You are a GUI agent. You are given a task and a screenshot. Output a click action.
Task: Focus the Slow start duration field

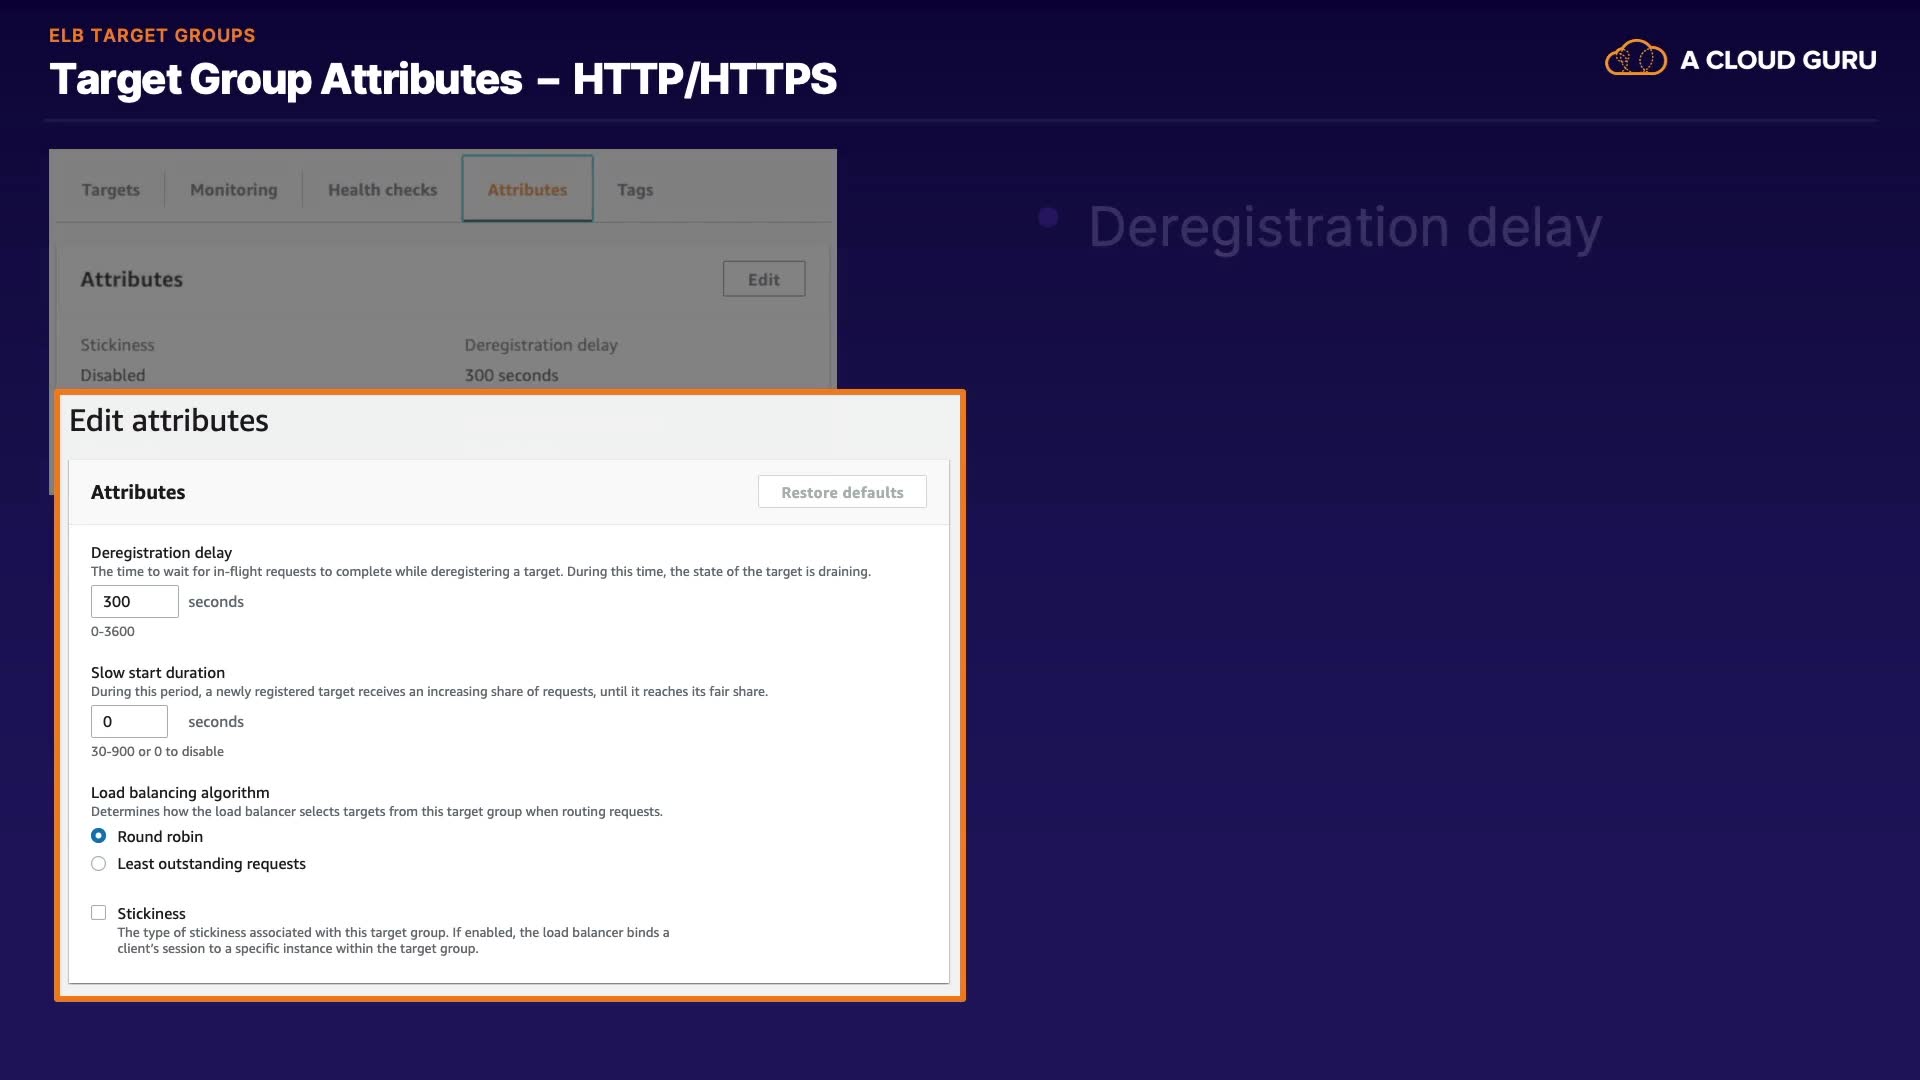(129, 722)
